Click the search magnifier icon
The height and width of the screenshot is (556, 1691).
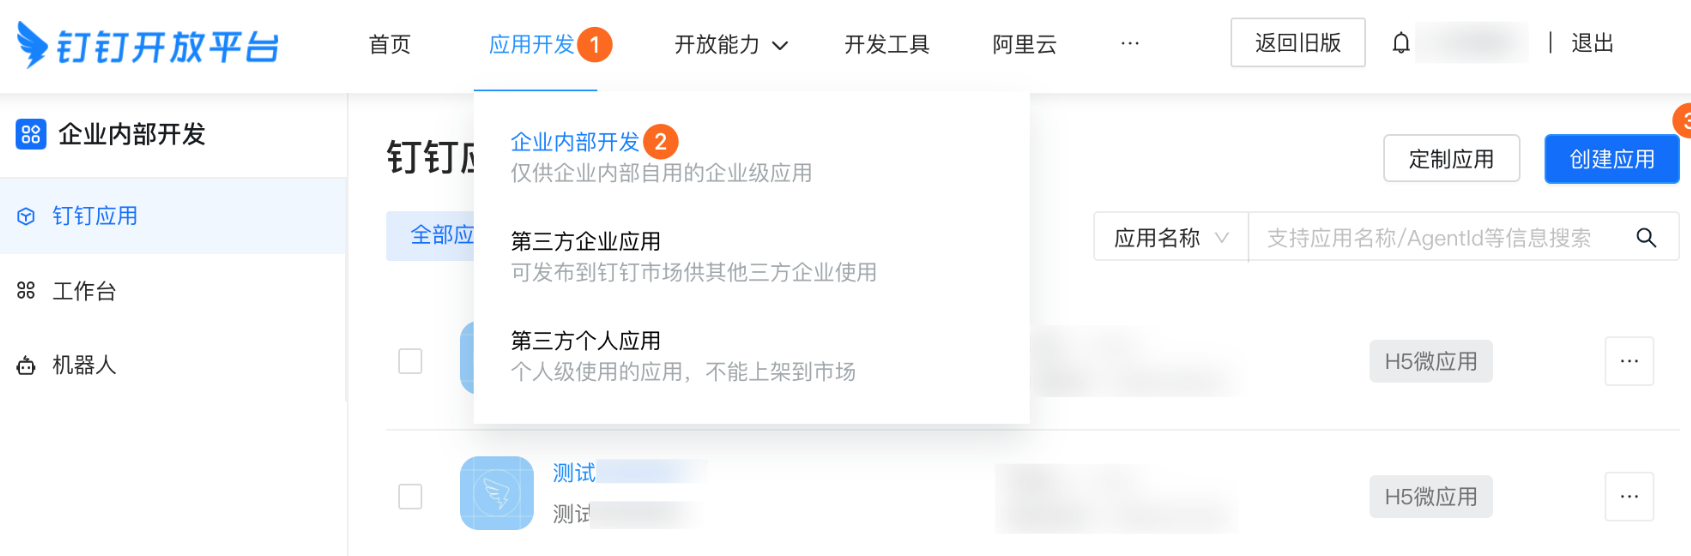tap(1646, 238)
